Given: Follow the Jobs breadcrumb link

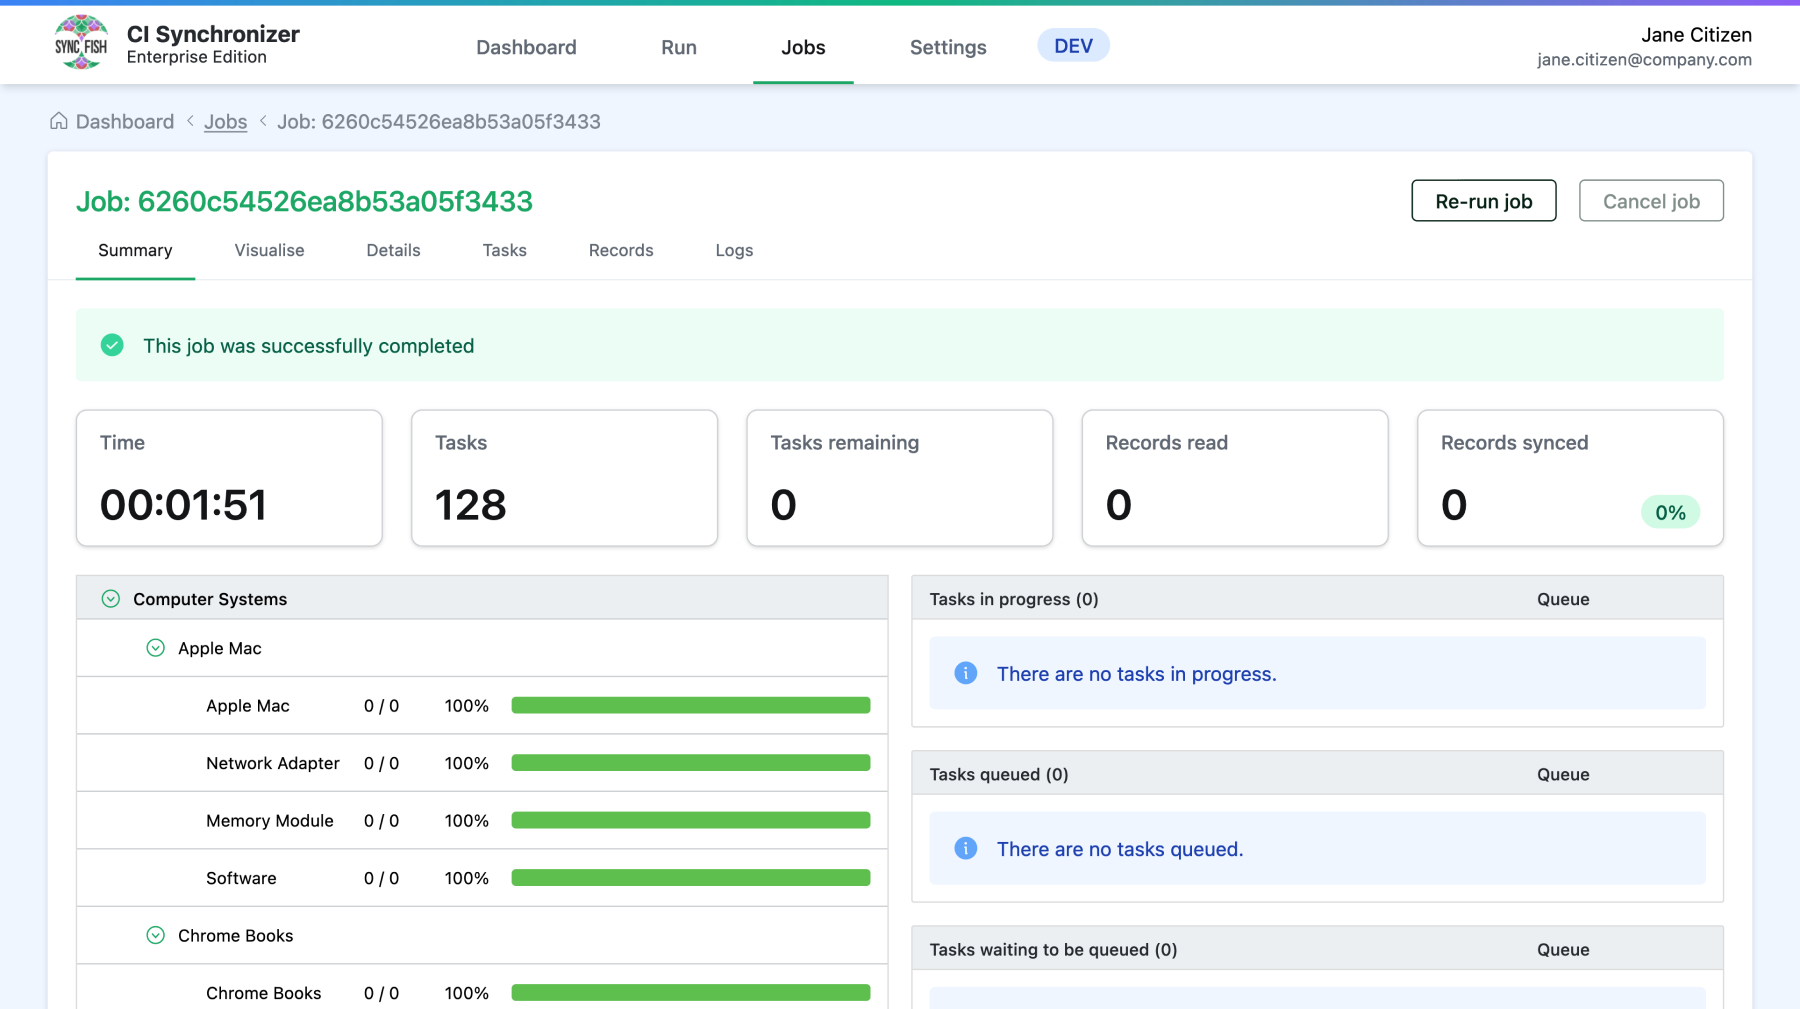Looking at the screenshot, I should [225, 122].
